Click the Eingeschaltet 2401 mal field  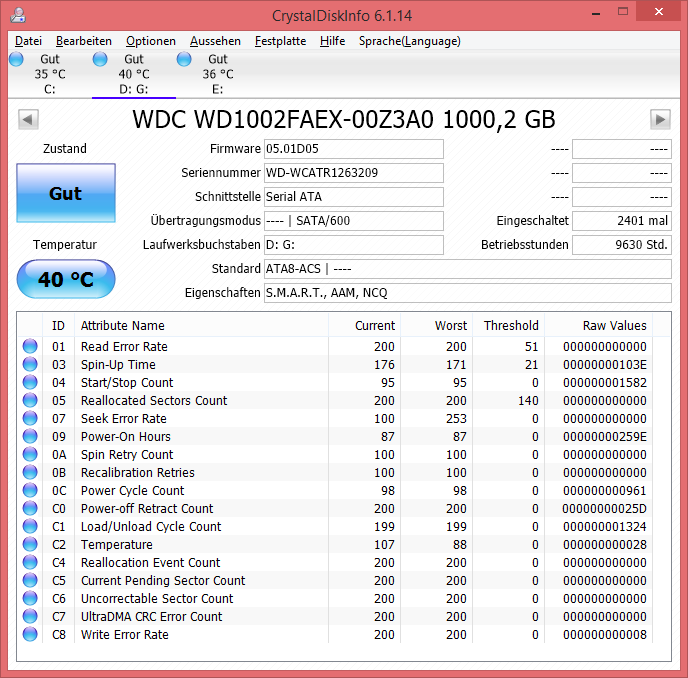(622, 221)
